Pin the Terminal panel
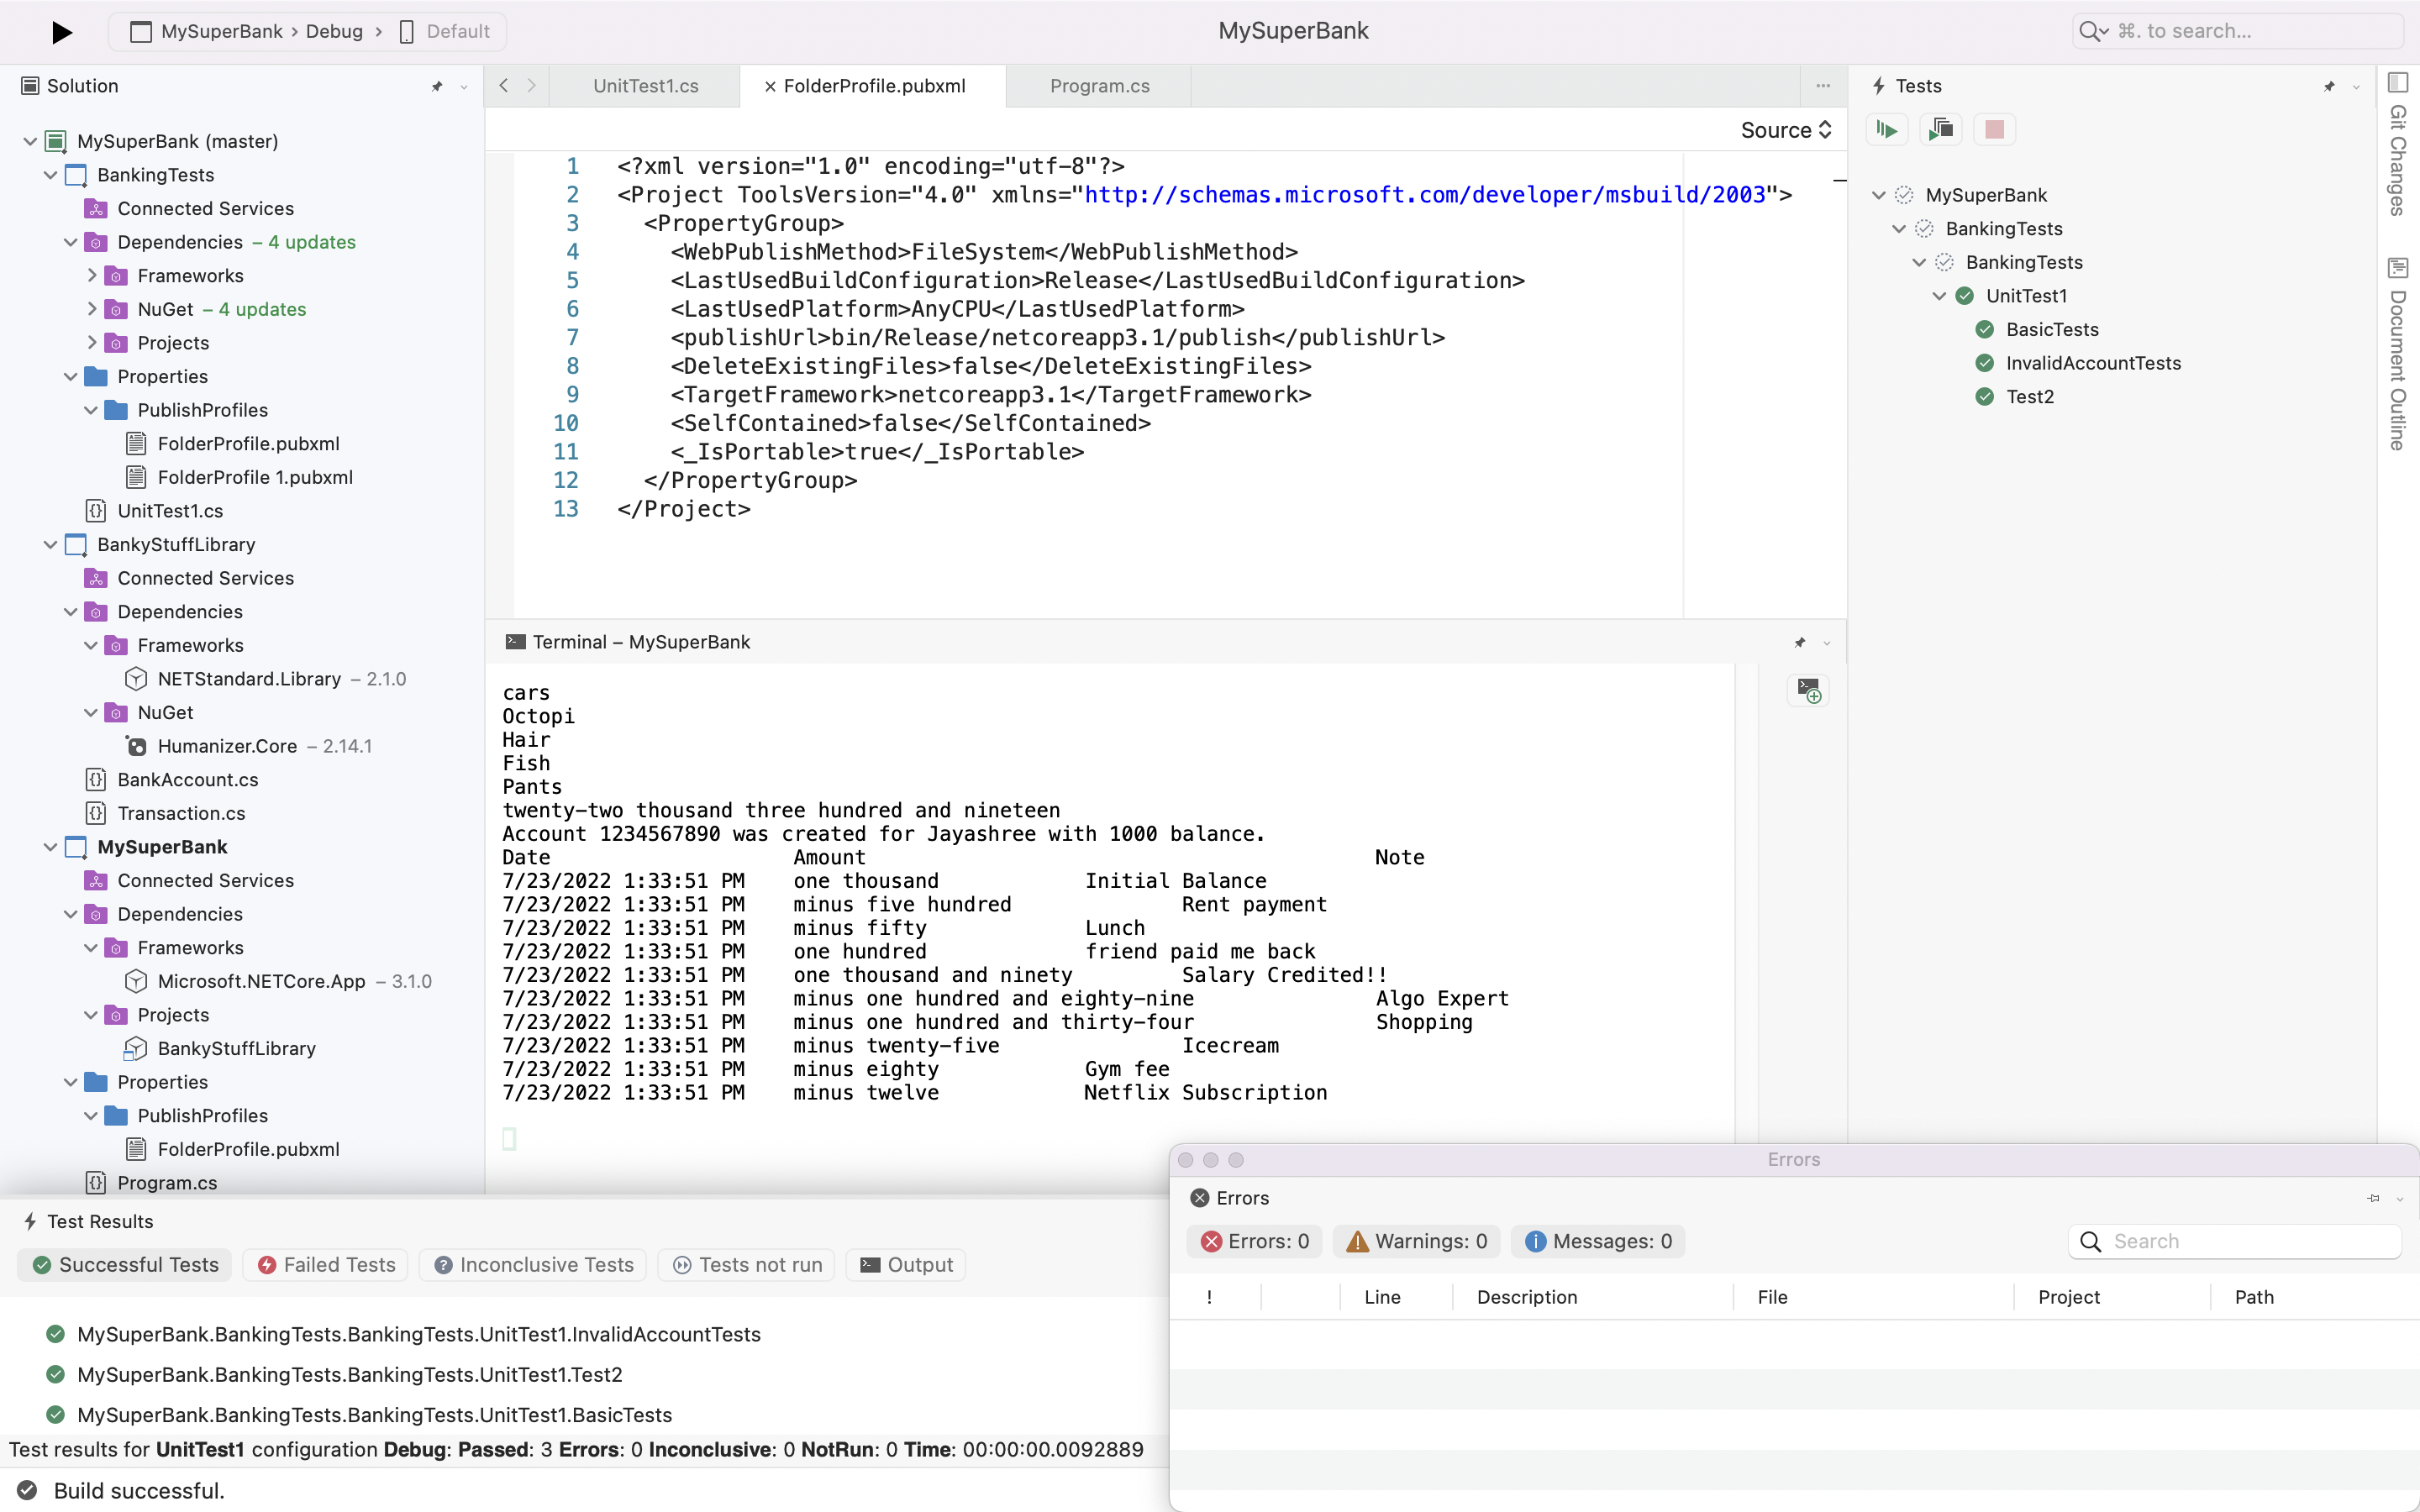This screenshot has width=2420, height=1512. tap(1800, 643)
